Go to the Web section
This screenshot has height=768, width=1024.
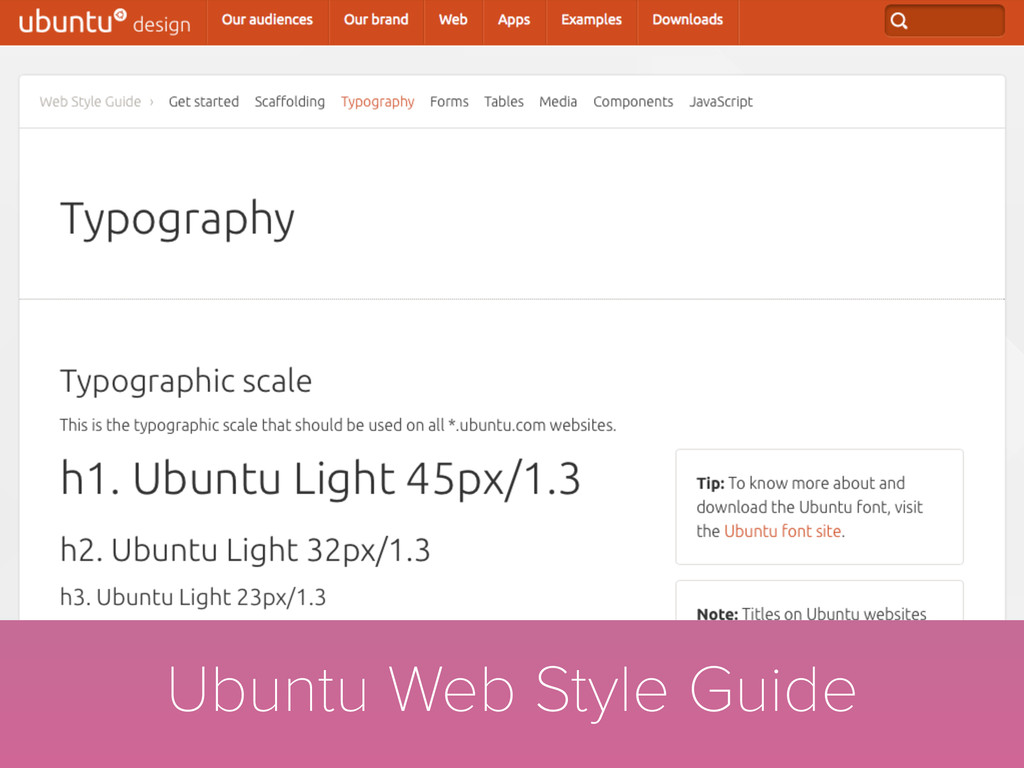pyautogui.click(x=453, y=20)
